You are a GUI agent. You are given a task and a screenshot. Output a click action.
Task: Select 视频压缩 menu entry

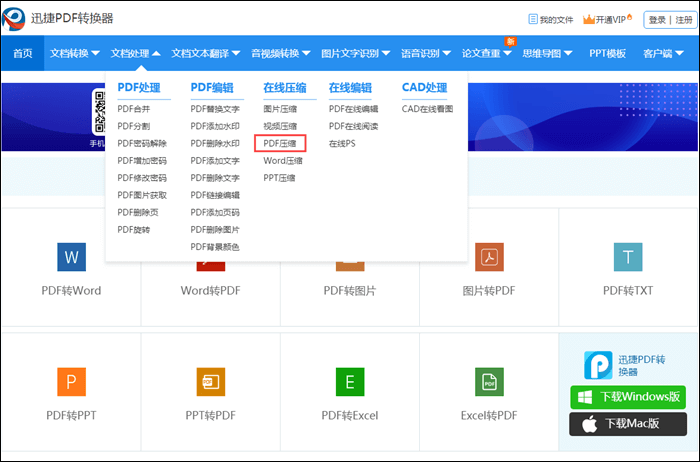280,126
